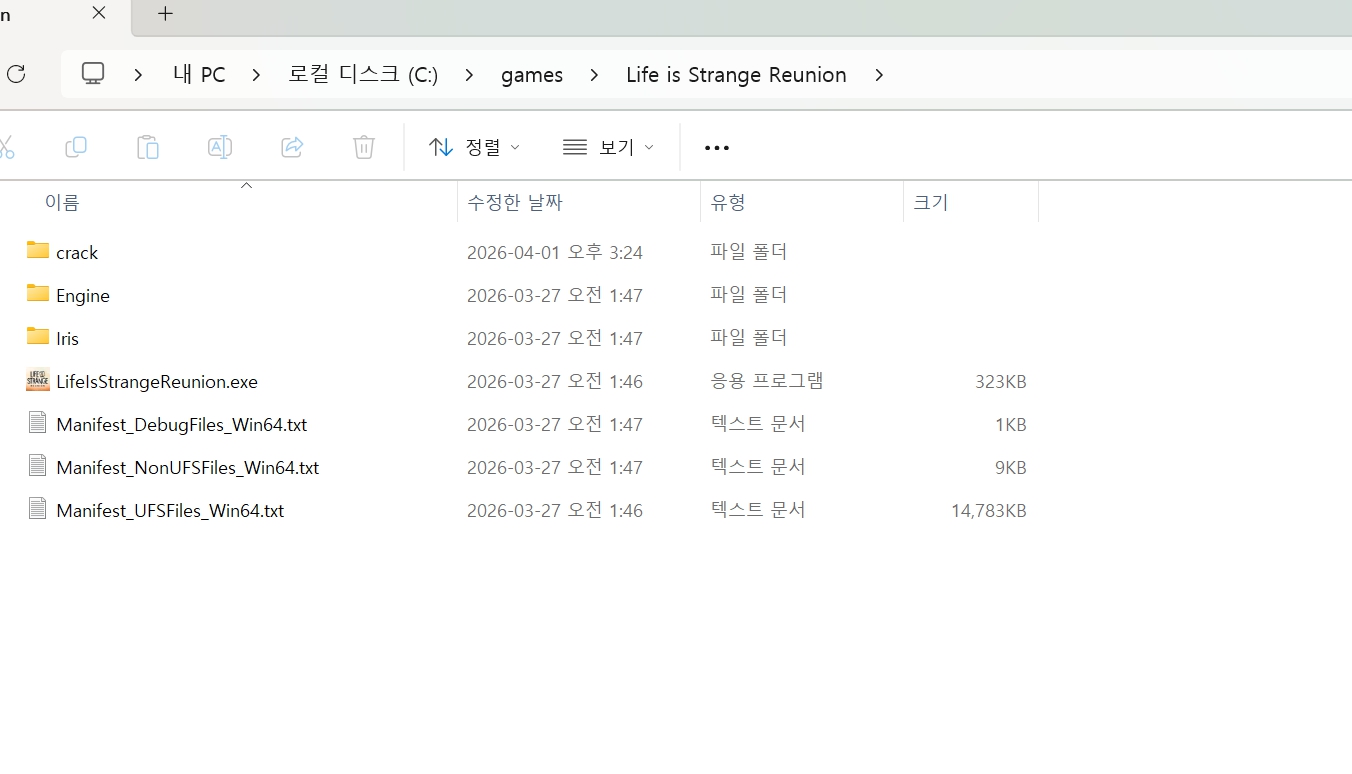Click the Share icon in toolbar
Viewport: 1352px width, 774px height.
[292, 148]
